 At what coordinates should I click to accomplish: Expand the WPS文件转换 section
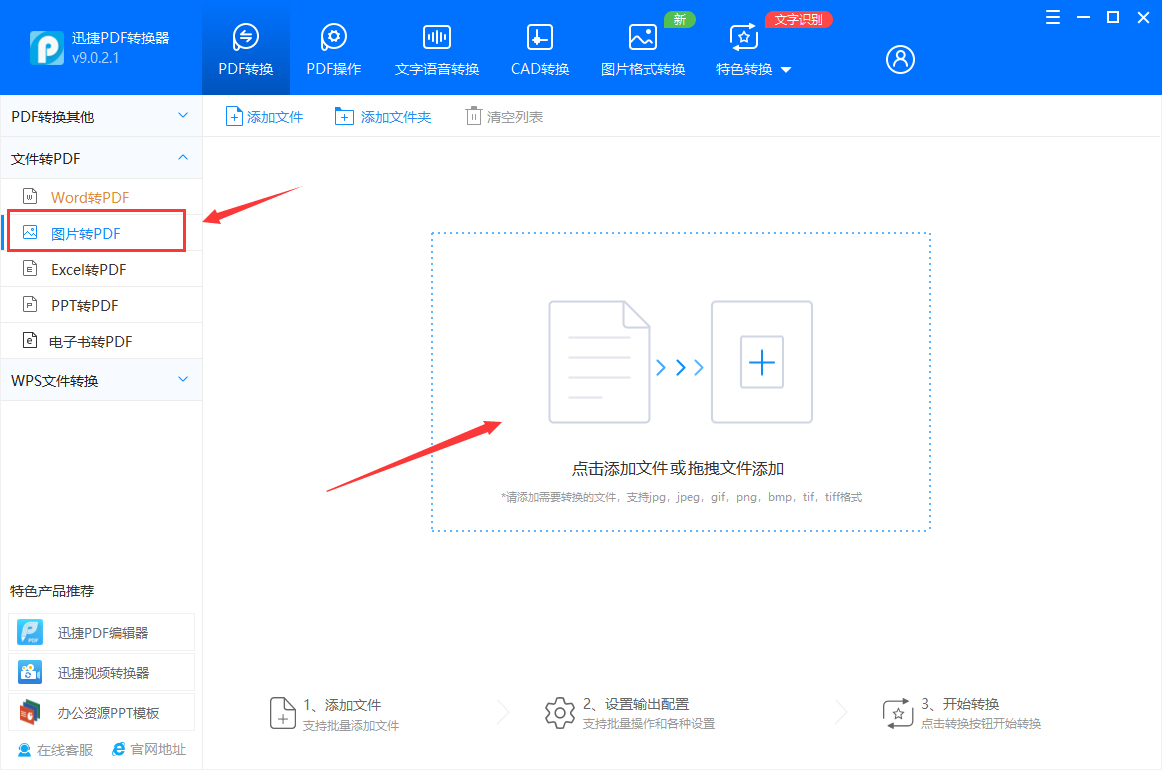100,379
